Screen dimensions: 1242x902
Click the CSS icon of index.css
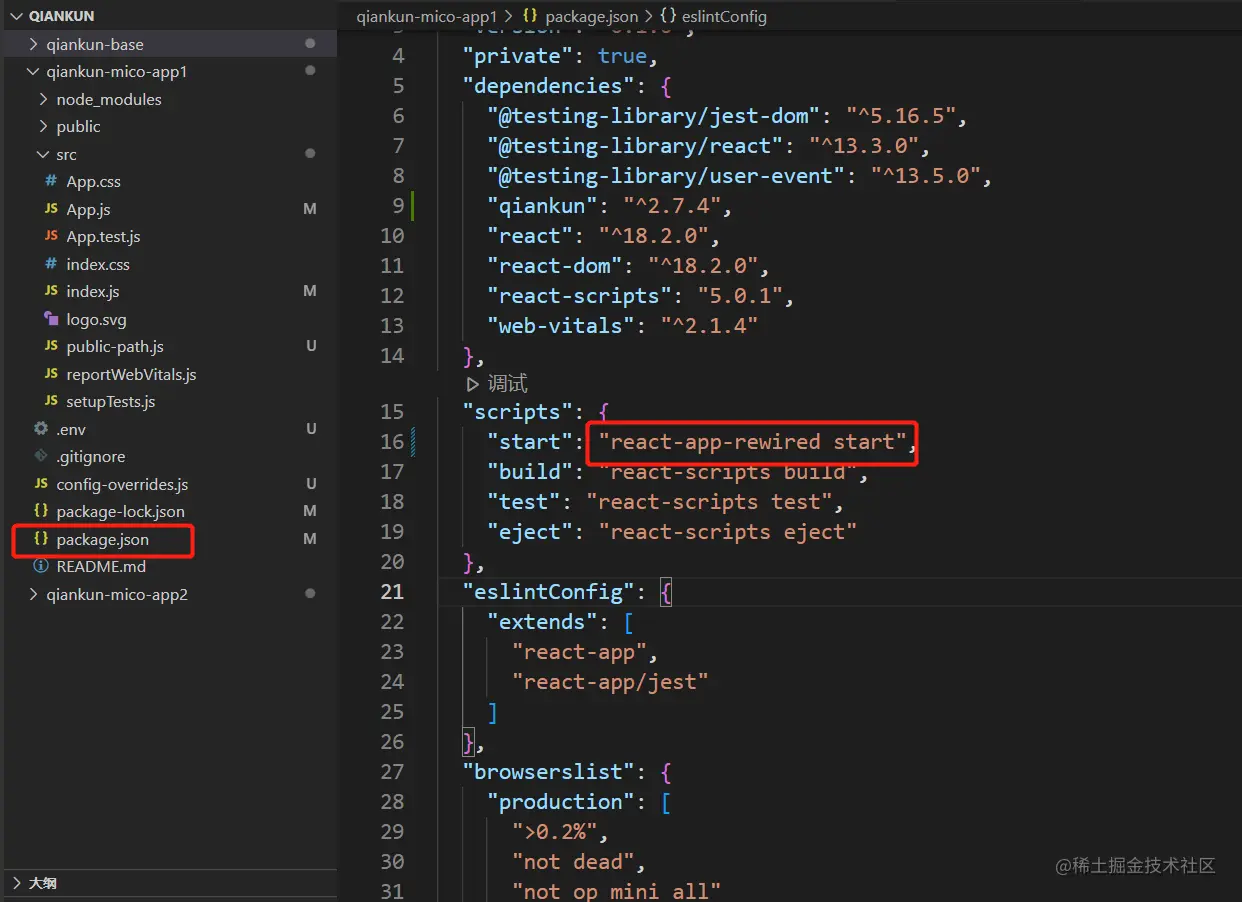tap(51, 264)
